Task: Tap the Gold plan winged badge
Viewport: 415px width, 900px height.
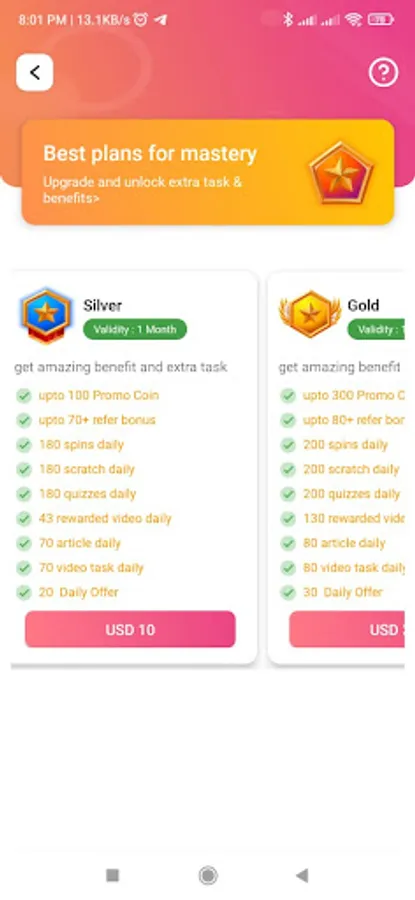Action: coord(310,315)
